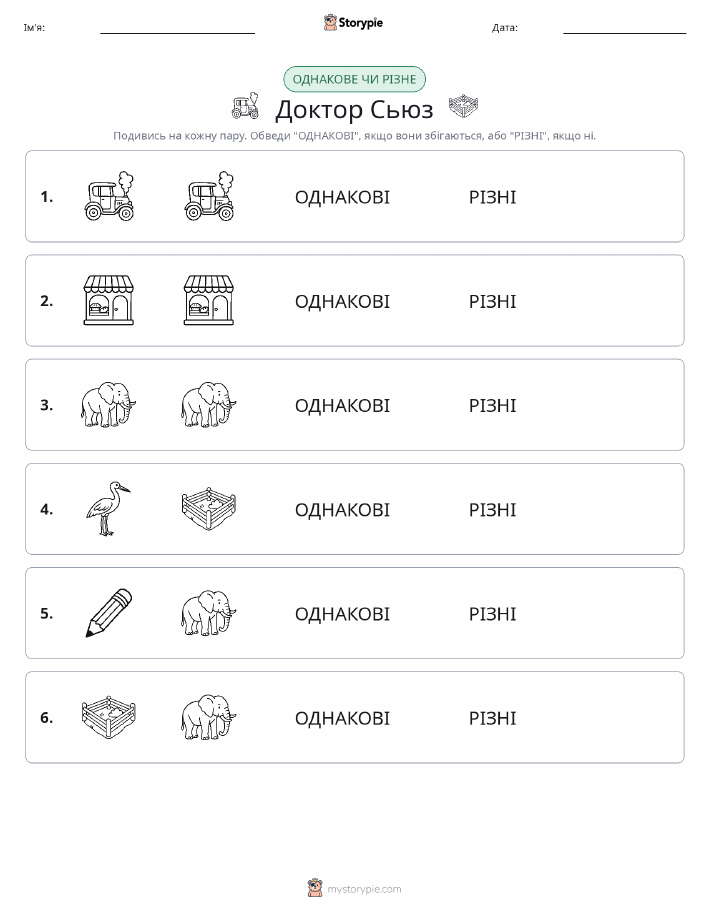Click the boxing ring icon beside the title

tap(463, 107)
